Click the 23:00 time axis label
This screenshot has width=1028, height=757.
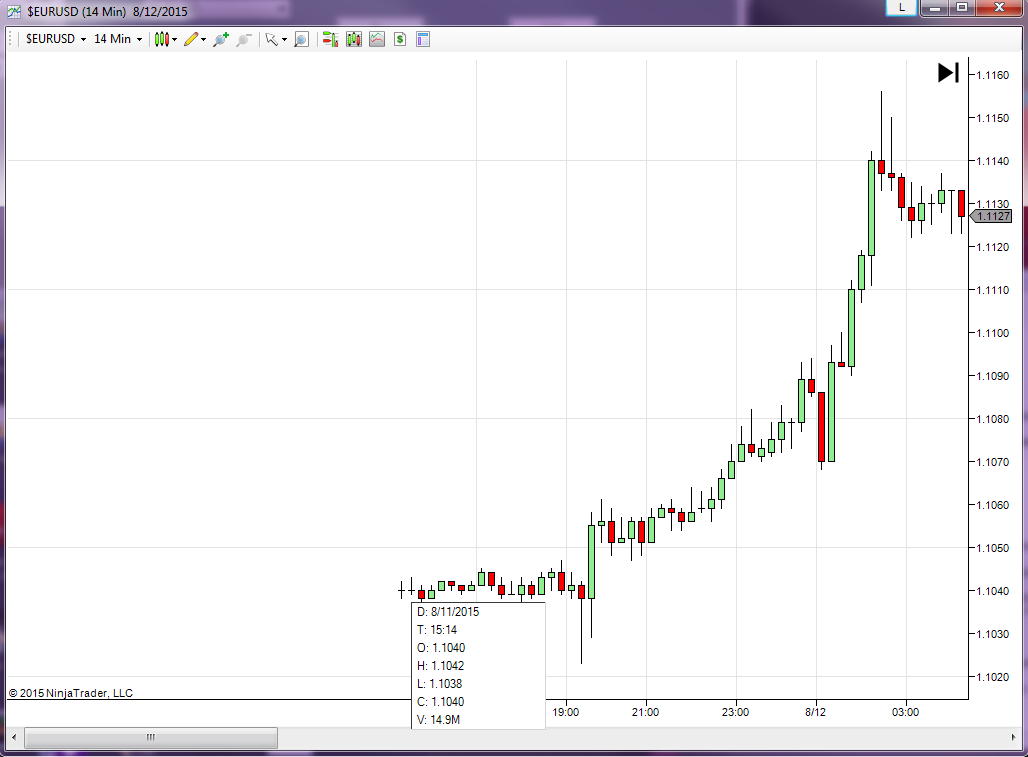tap(735, 712)
